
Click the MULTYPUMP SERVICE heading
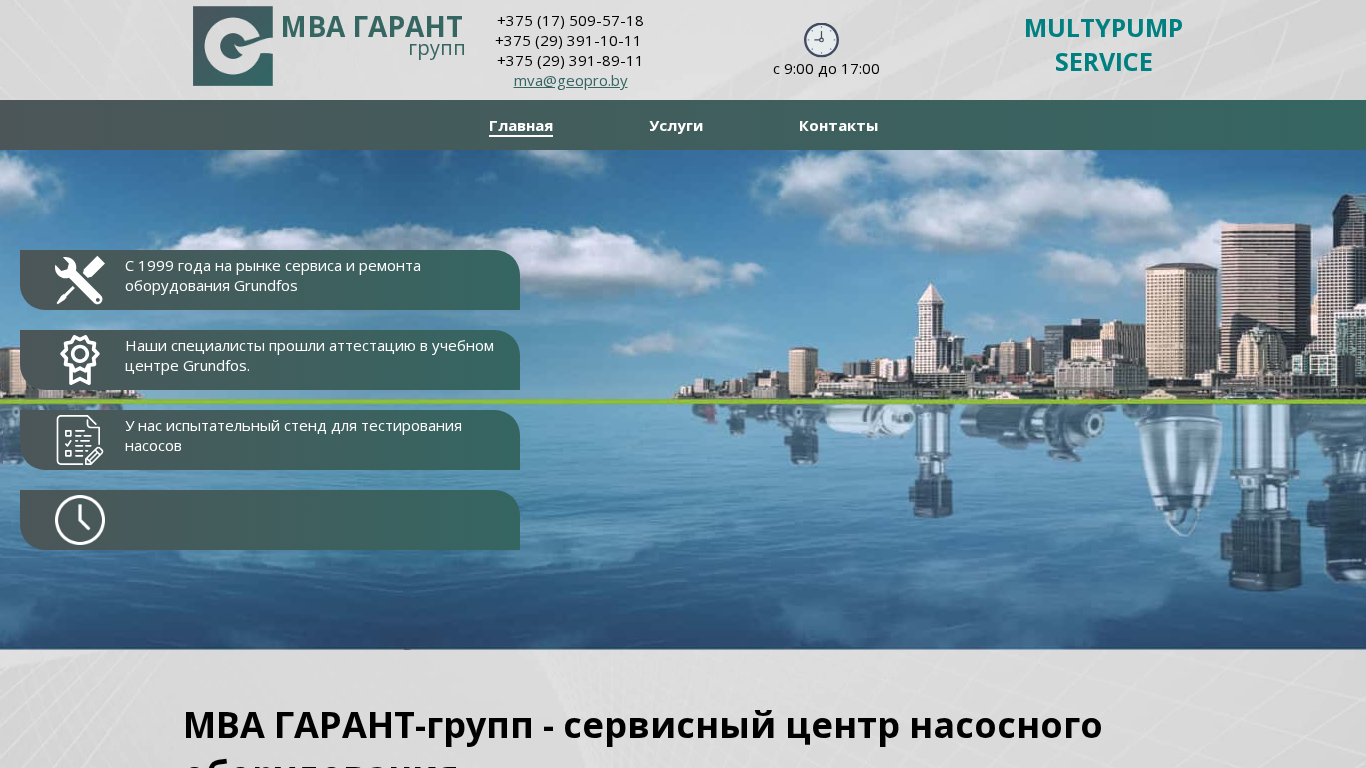click(1103, 45)
